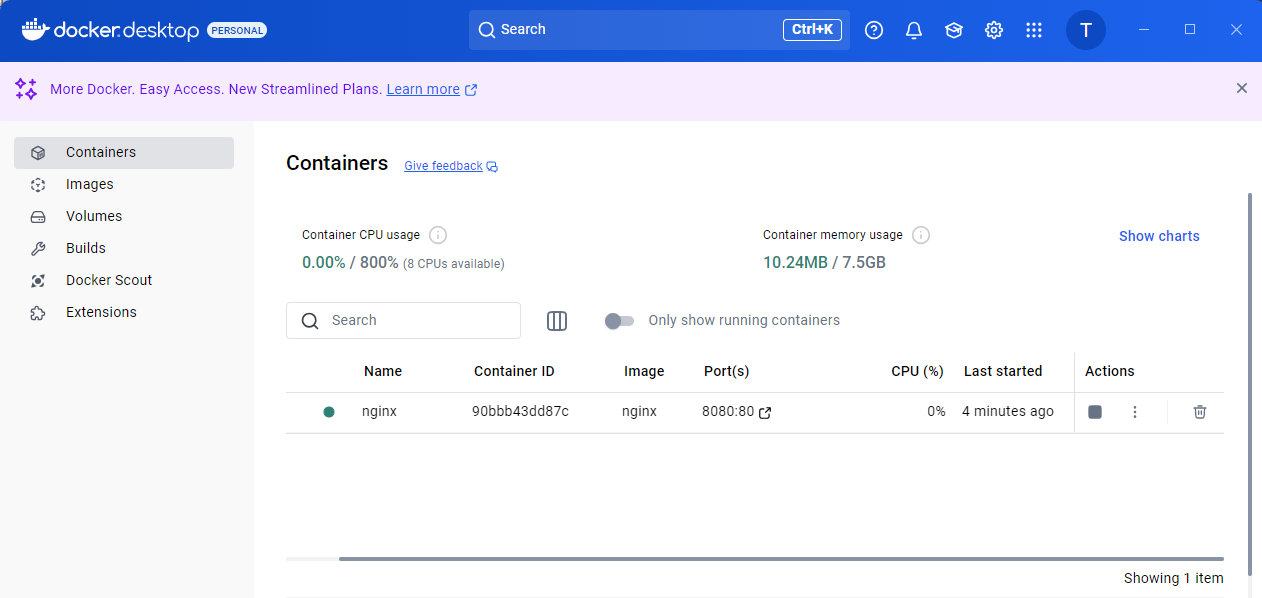Click the sparkle icon in the banner
Image resolution: width=1262 pixels, height=598 pixels.
tap(26, 89)
